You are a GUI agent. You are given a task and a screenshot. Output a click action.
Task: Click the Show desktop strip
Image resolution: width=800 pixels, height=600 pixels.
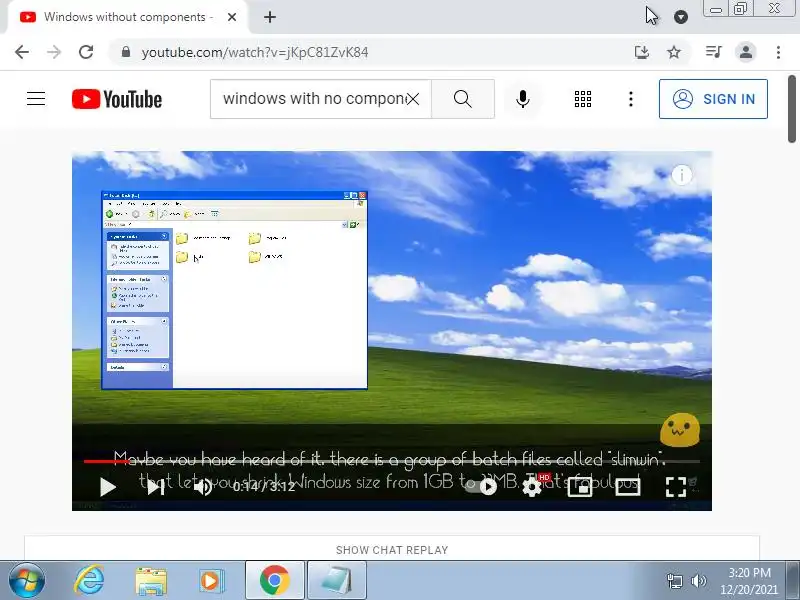coord(793,581)
